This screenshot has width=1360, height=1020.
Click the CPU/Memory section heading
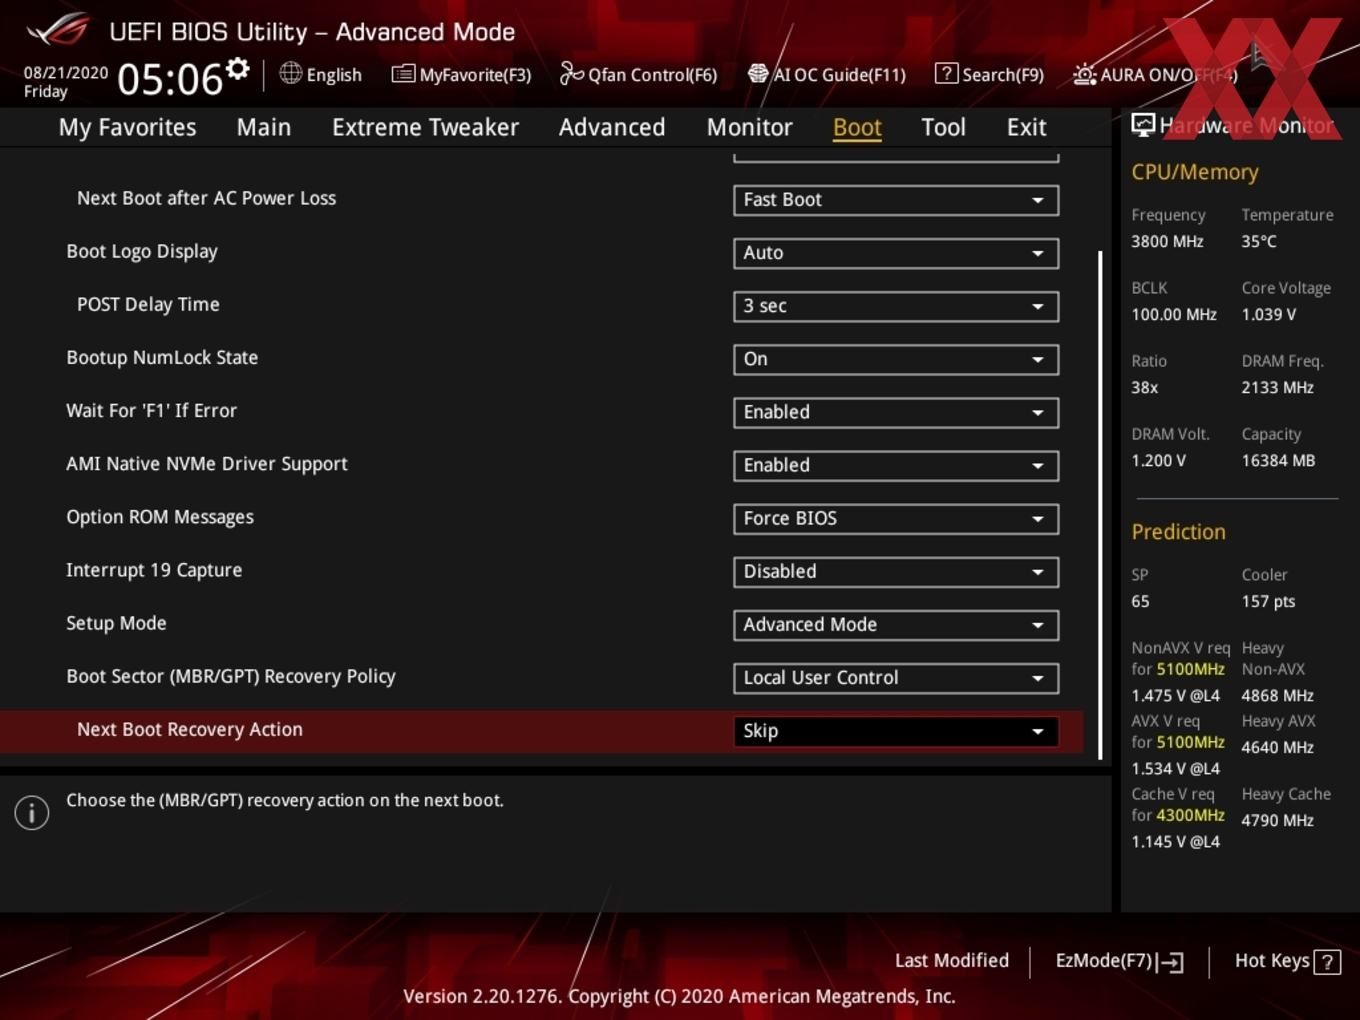(1195, 172)
